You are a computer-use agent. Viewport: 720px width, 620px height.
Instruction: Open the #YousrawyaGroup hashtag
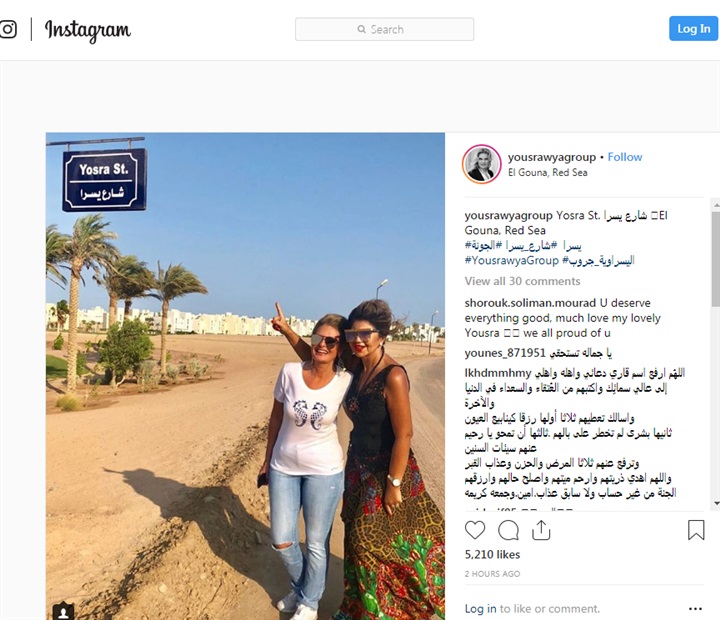[512, 260]
